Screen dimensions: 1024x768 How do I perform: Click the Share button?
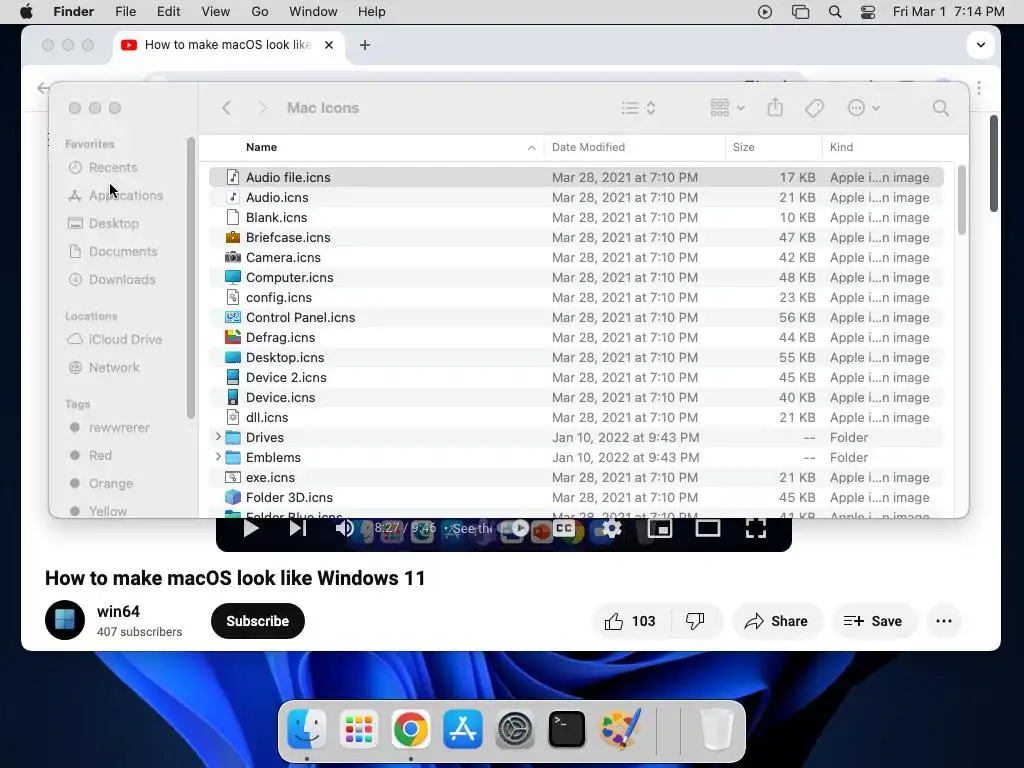pos(776,621)
